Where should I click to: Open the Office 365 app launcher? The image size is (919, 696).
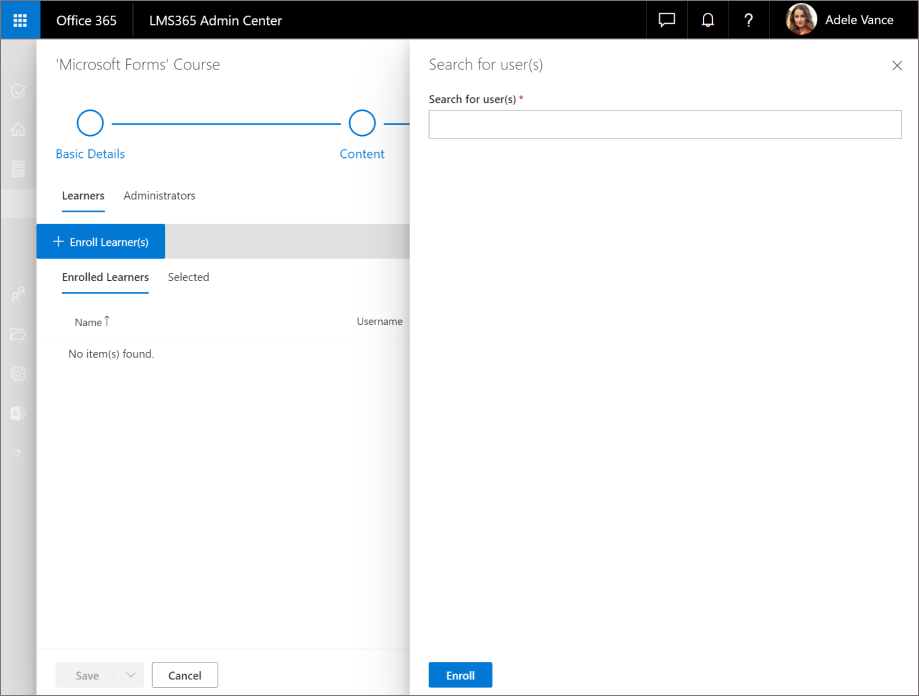(x=20, y=20)
